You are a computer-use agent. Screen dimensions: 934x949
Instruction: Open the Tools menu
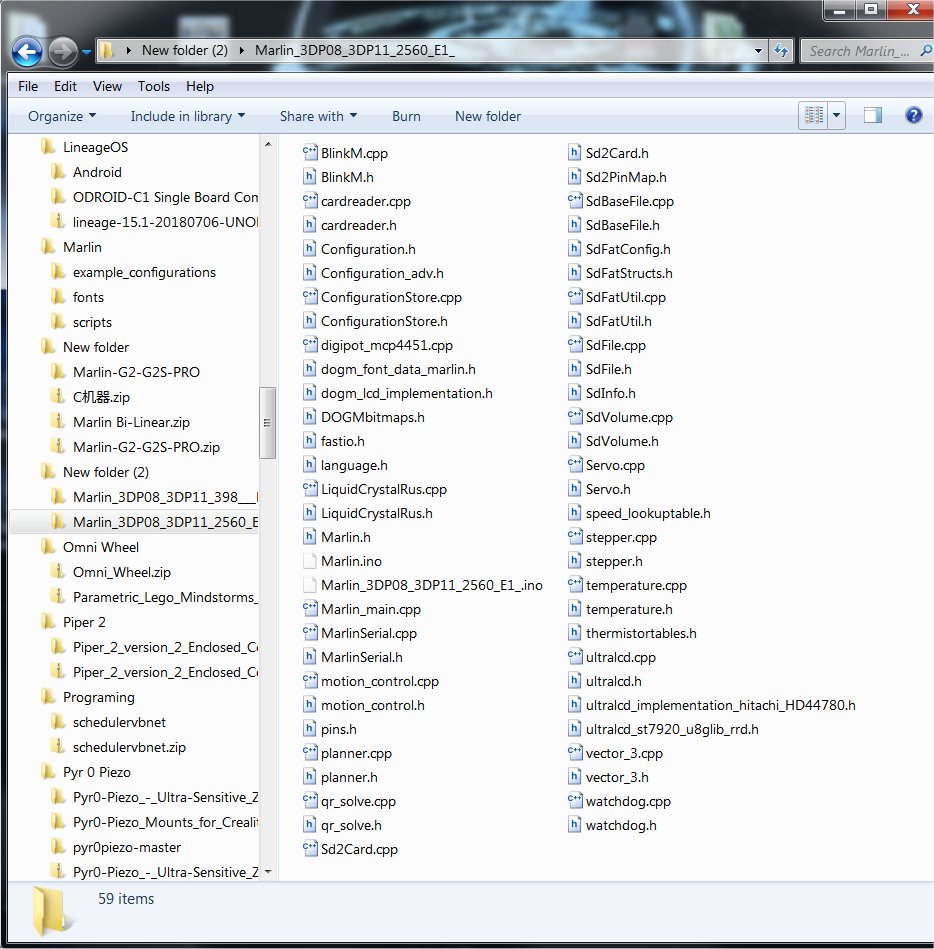click(x=154, y=86)
